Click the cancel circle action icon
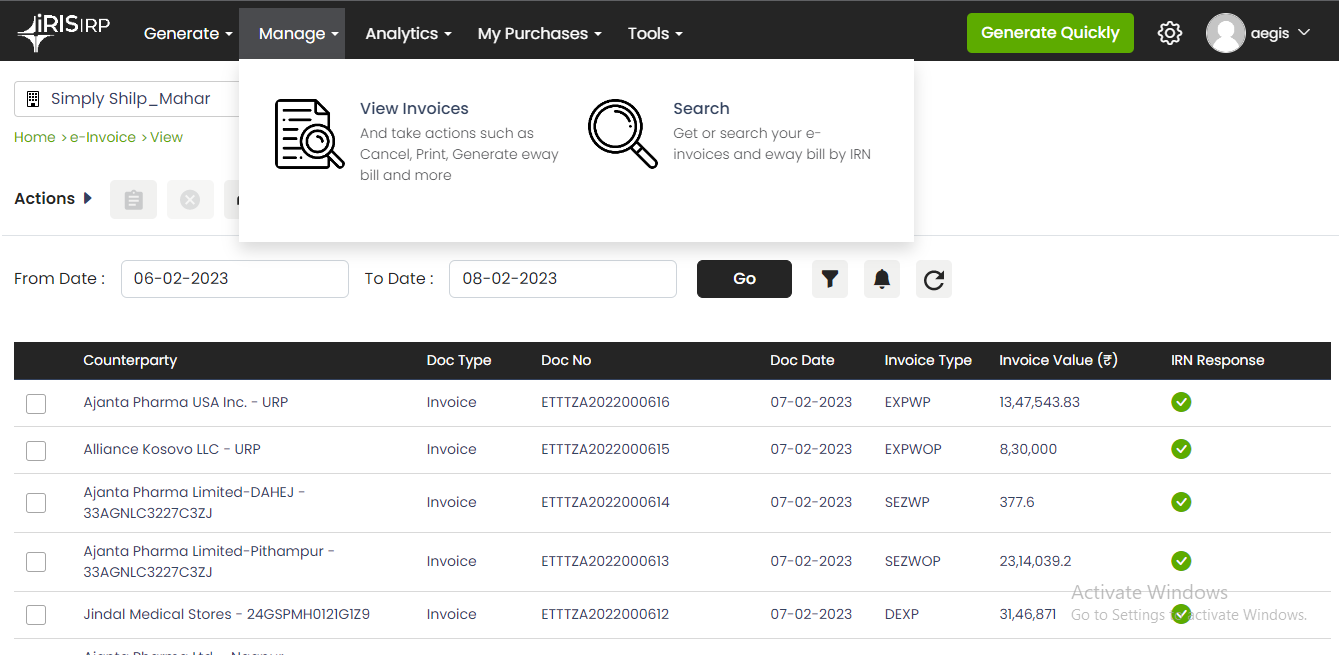Image resolution: width=1339 pixels, height=655 pixels. click(x=190, y=200)
